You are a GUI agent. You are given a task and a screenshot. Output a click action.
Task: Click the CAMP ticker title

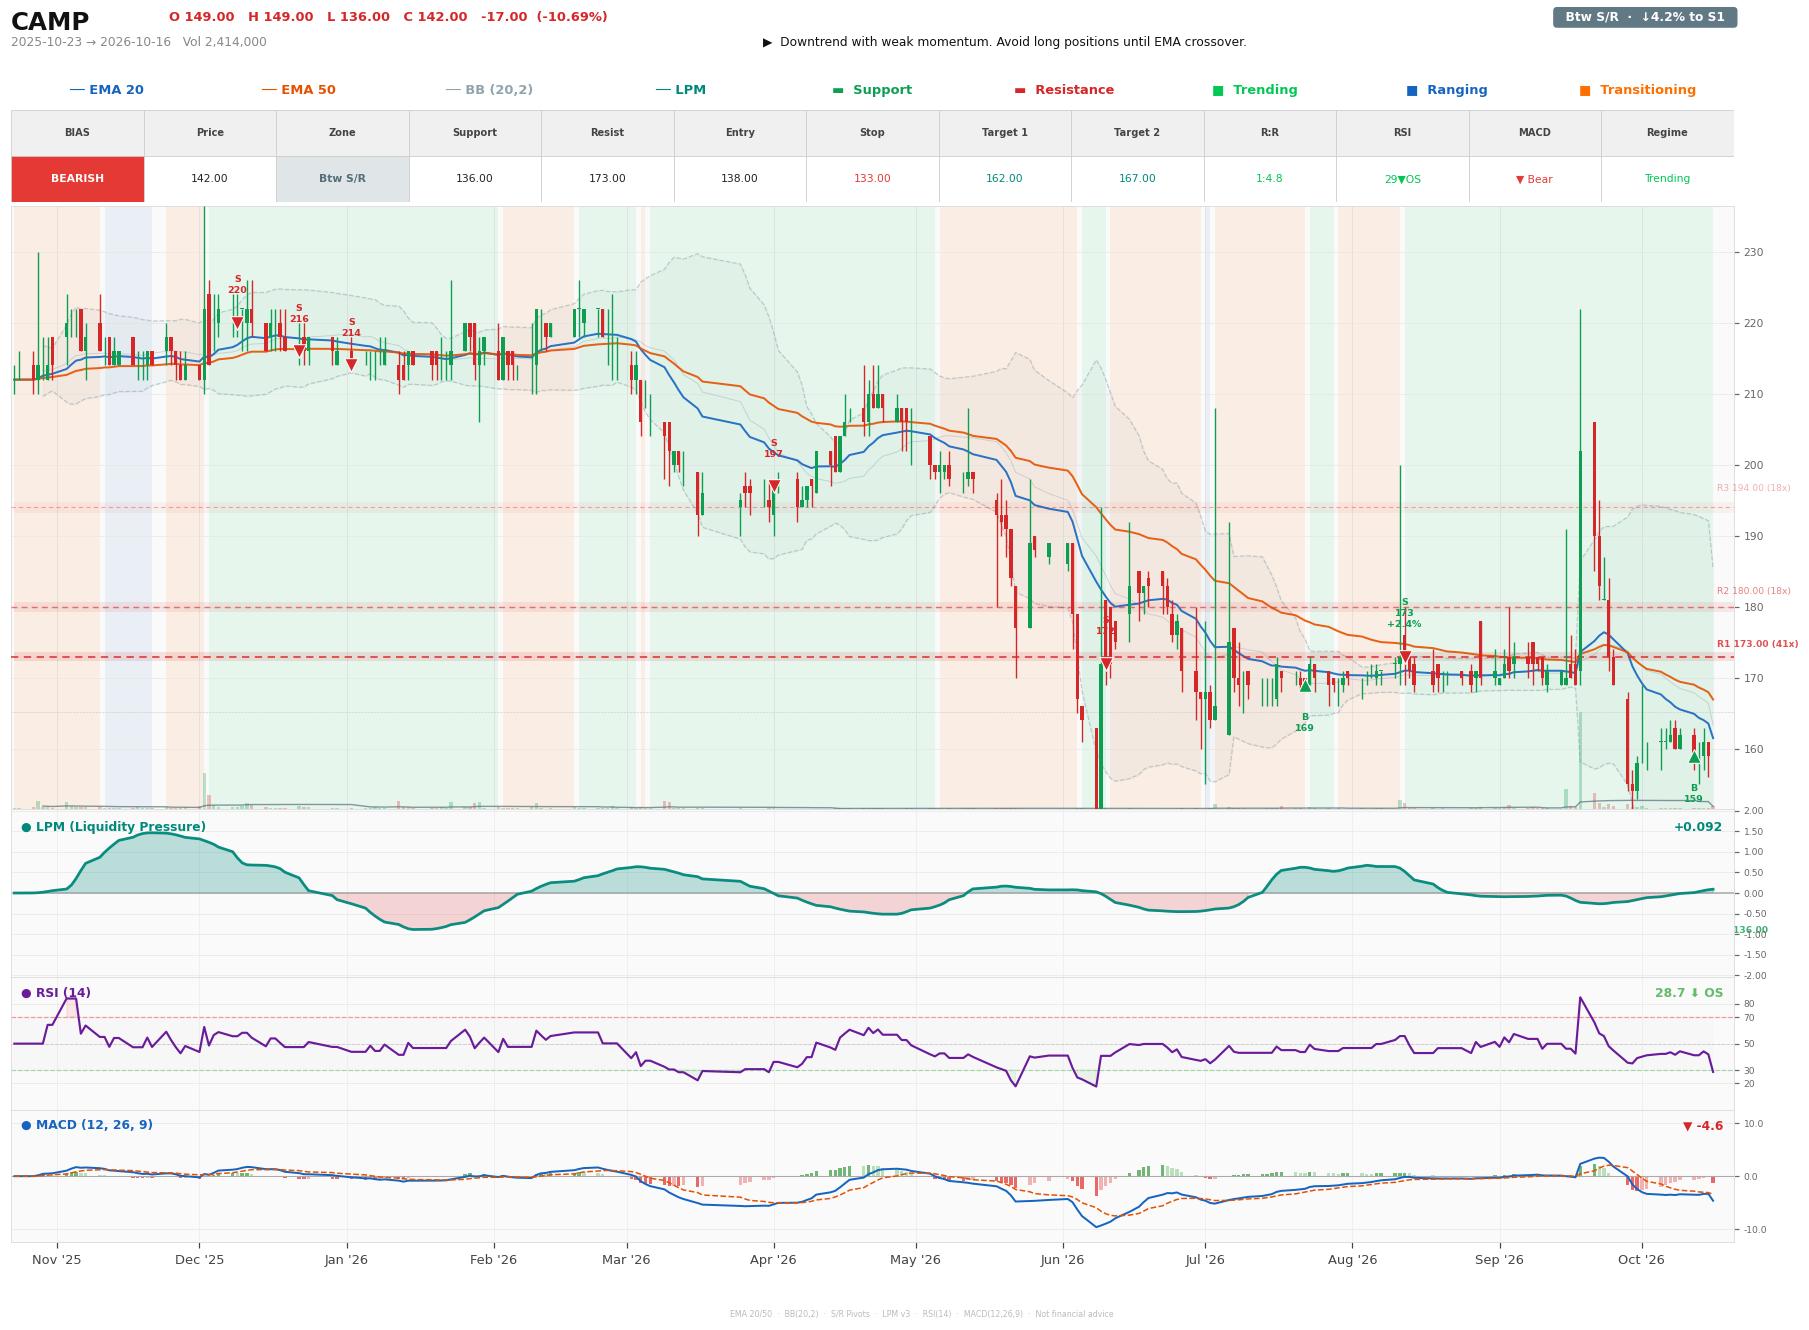coord(50,22)
